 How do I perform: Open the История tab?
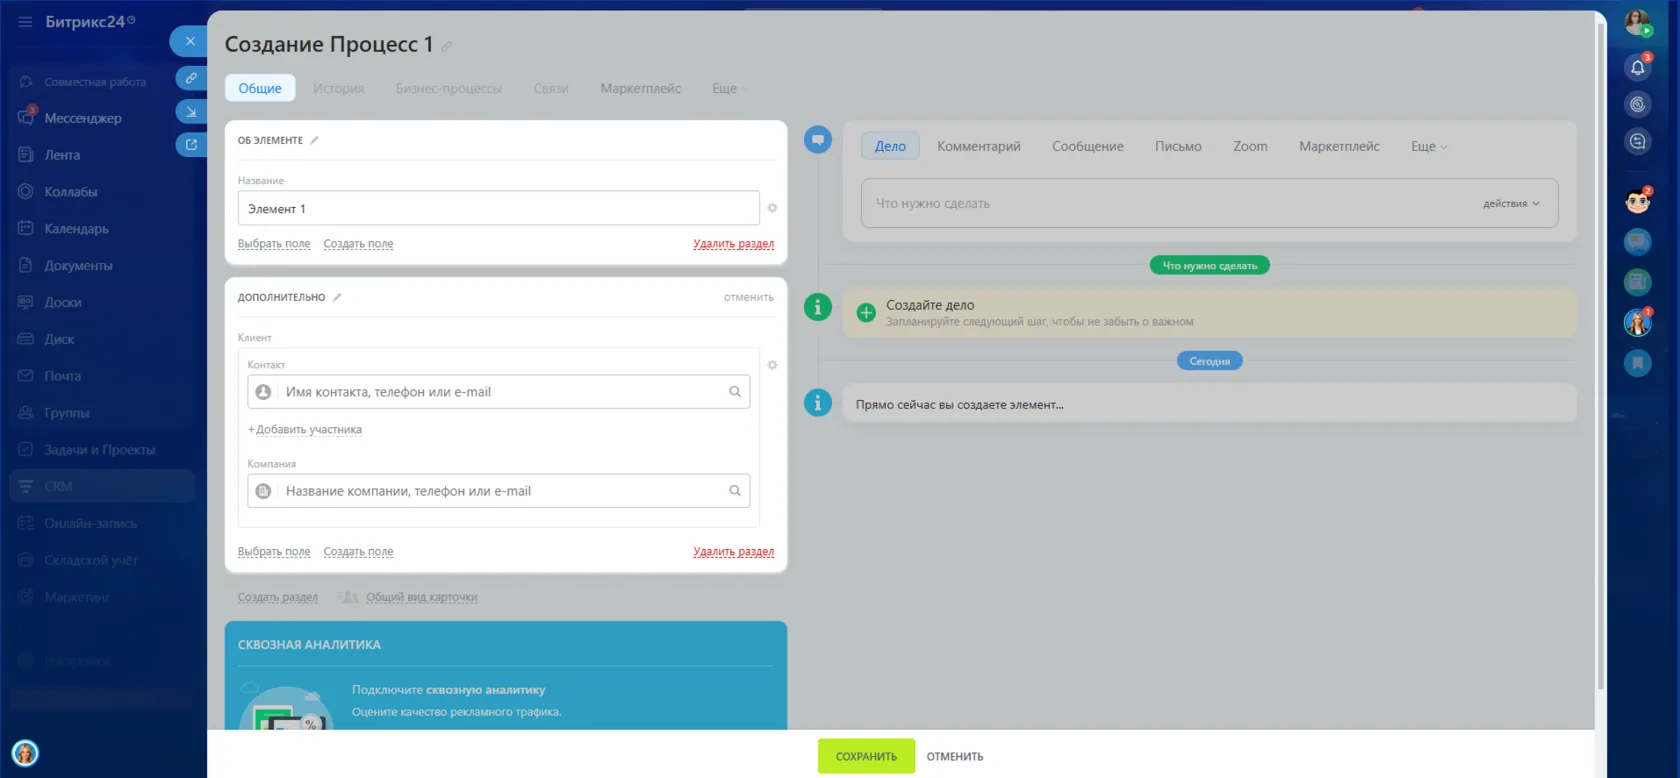coord(338,88)
